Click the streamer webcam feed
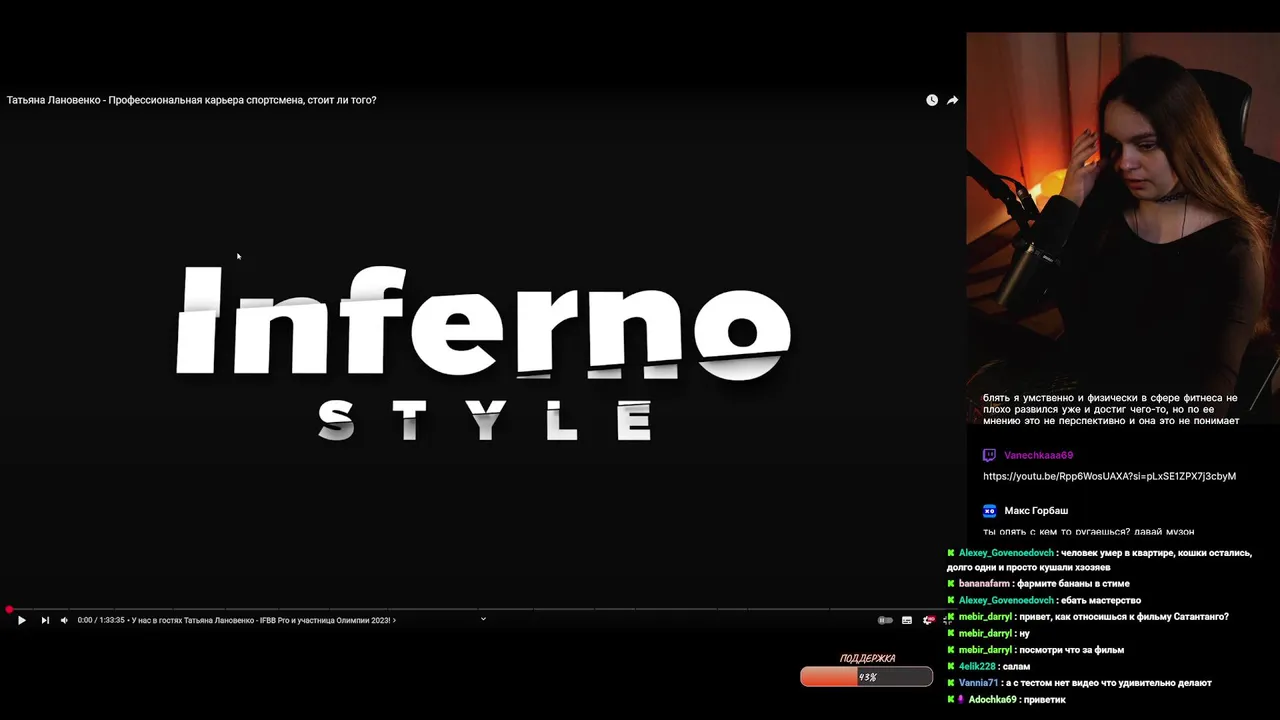Viewport: 1280px width, 720px height. pos(1123,228)
